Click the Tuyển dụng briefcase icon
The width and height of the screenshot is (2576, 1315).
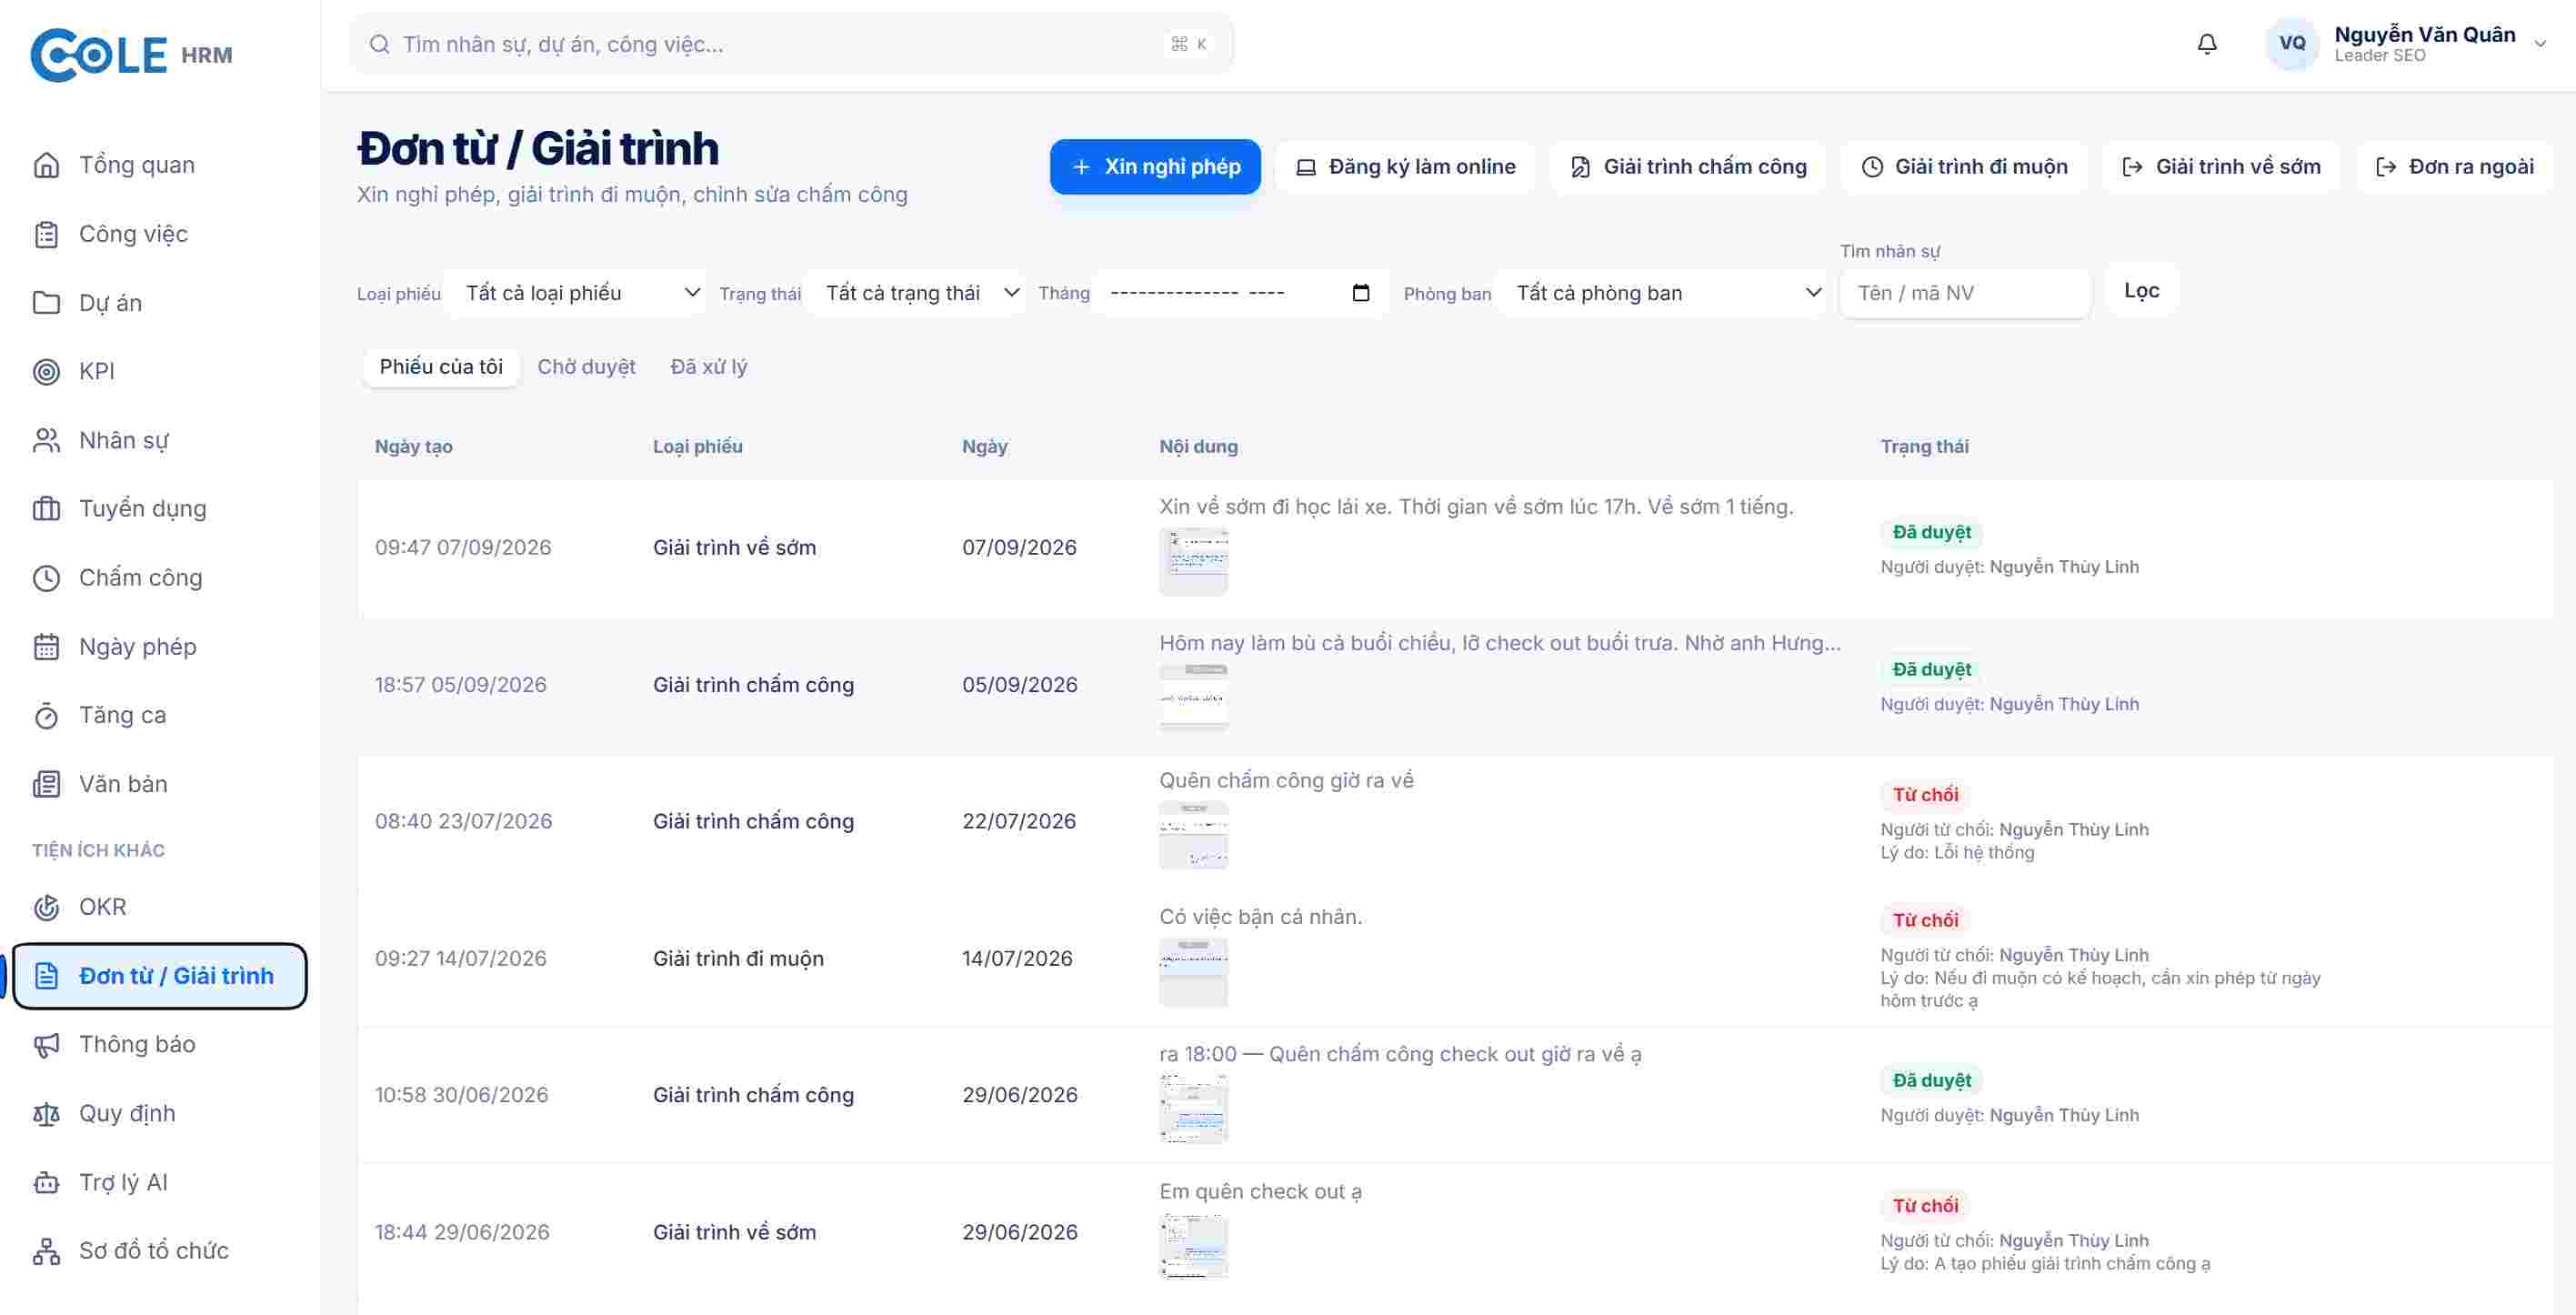(46, 509)
